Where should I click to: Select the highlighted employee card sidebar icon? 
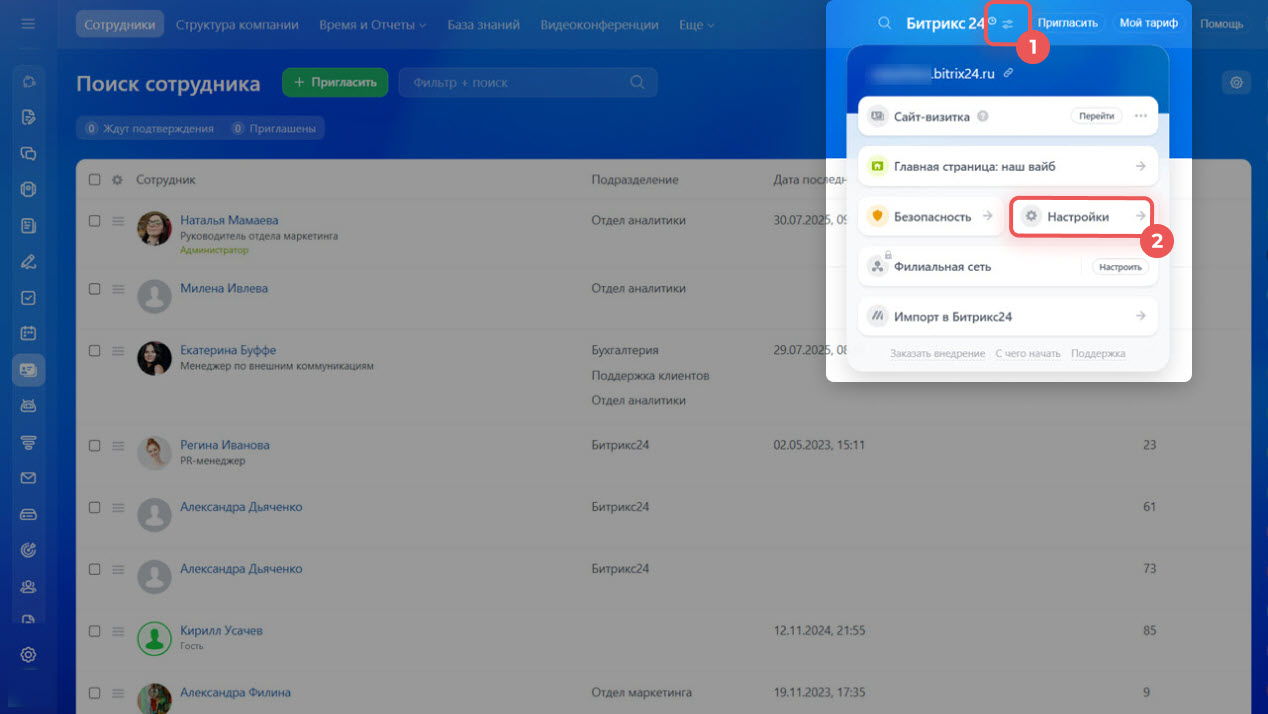point(28,370)
